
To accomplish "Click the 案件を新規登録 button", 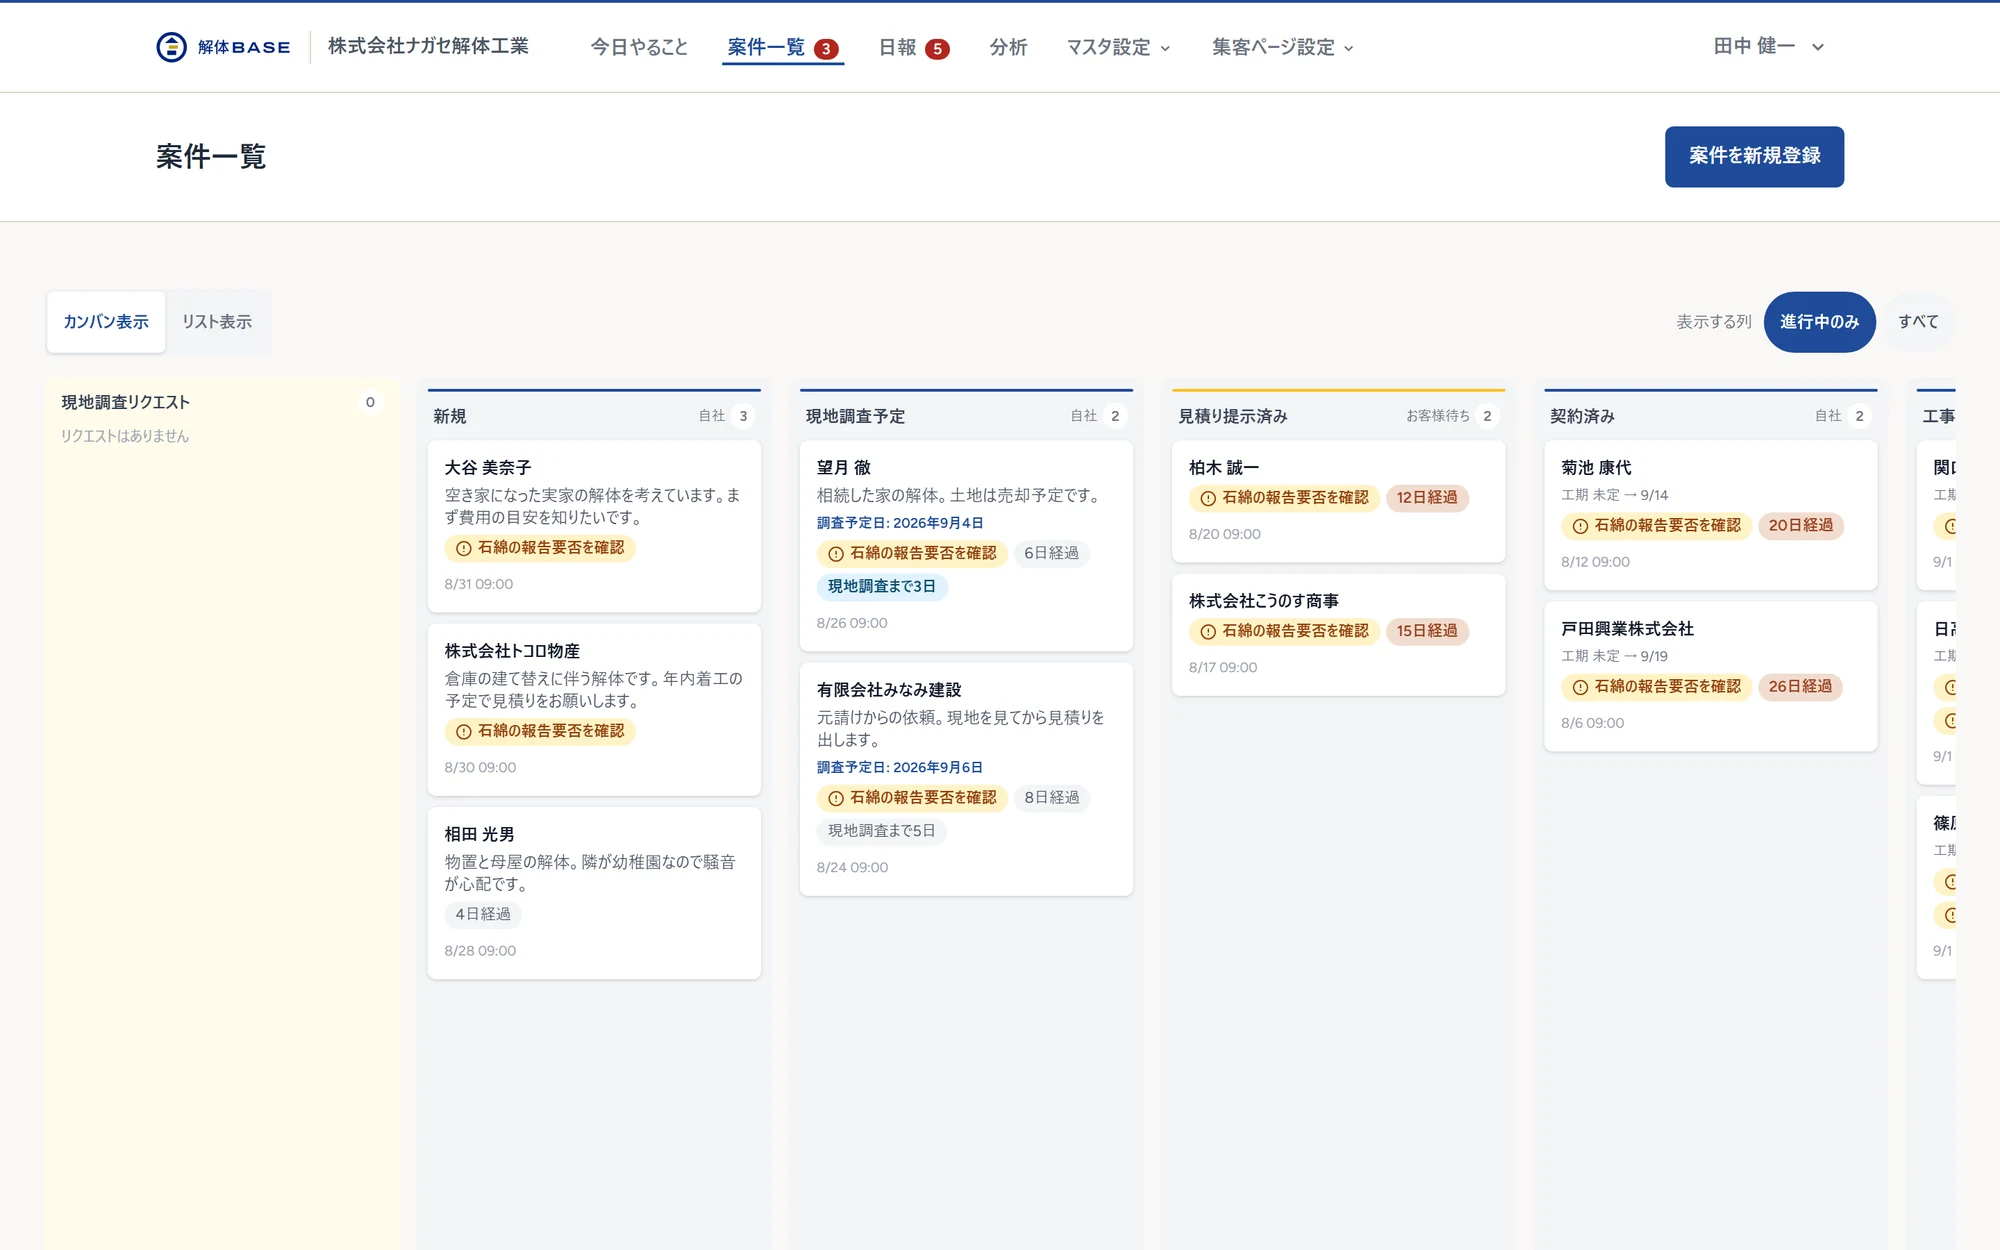I will tap(1754, 156).
